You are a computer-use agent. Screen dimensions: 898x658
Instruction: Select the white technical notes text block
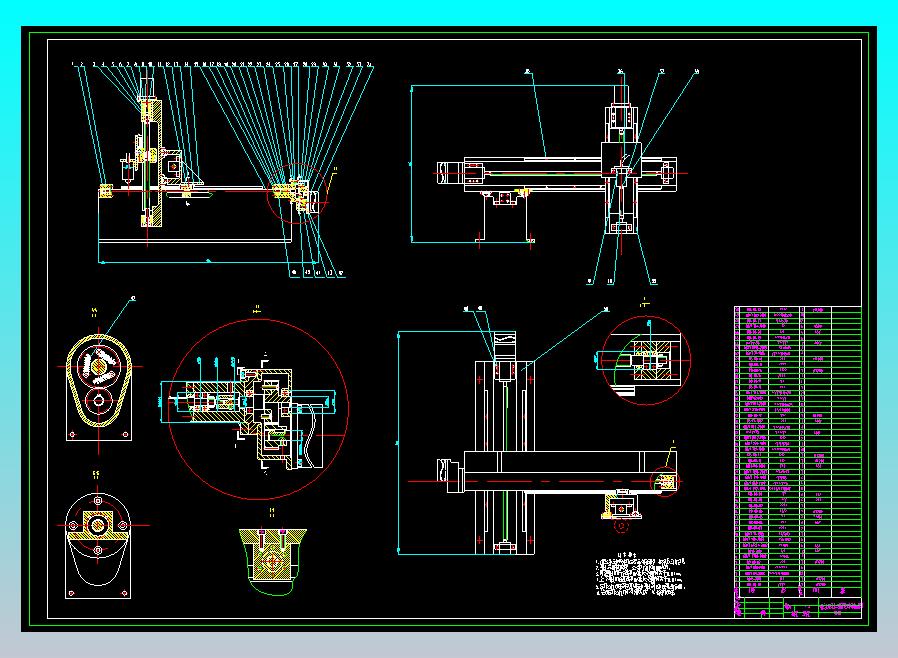coord(640,575)
